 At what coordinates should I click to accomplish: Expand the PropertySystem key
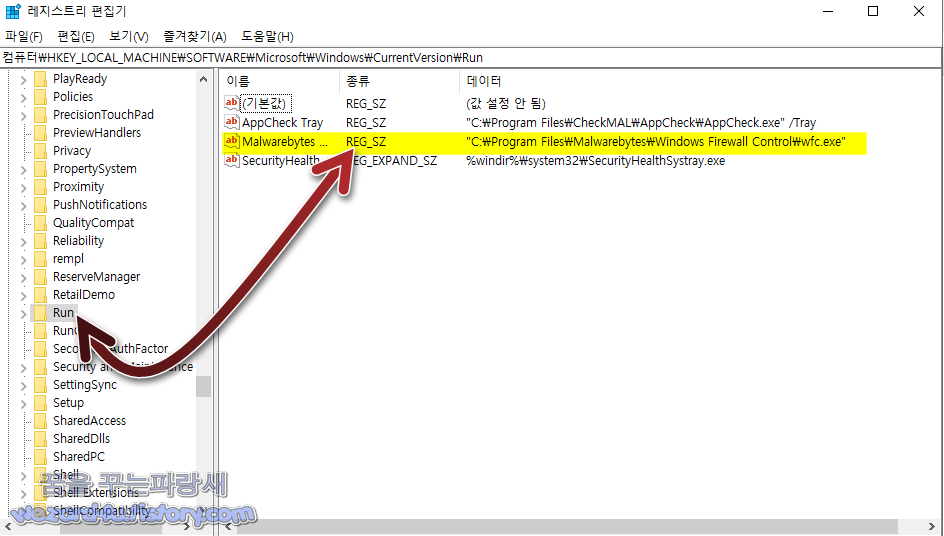pos(23,170)
